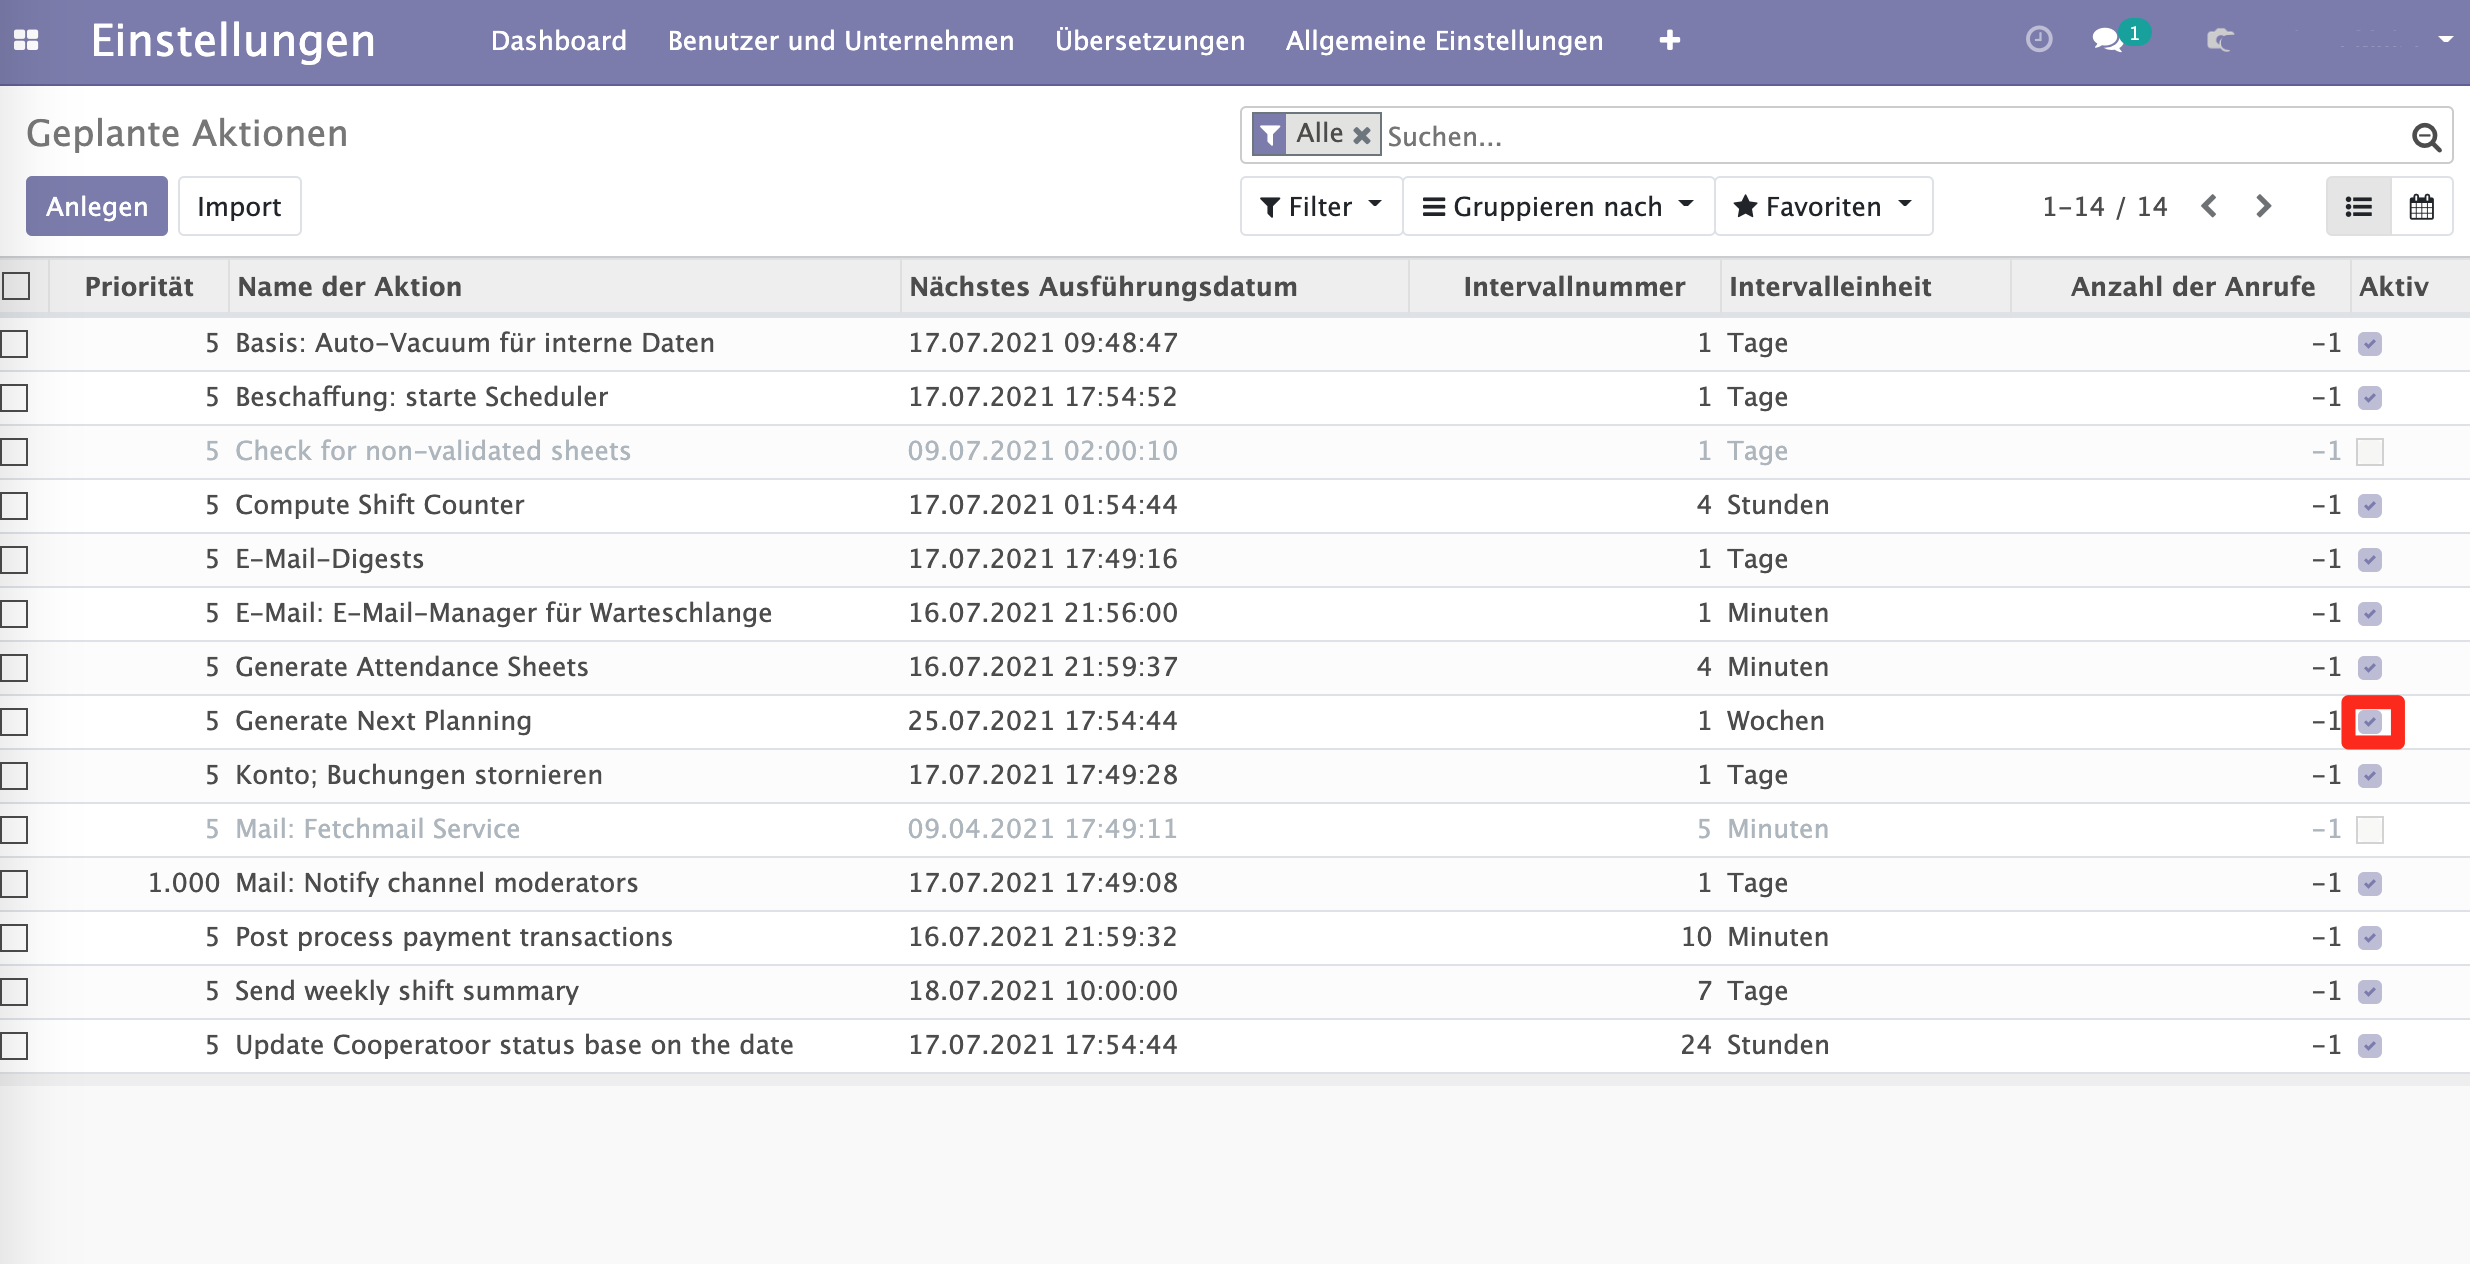Open Post process payment transactions record
The height and width of the screenshot is (1264, 2470).
454,937
